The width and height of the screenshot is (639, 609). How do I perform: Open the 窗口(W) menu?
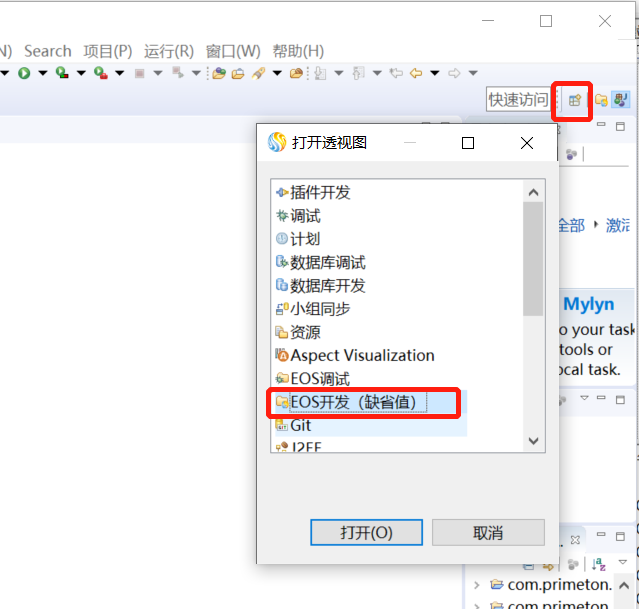point(233,51)
